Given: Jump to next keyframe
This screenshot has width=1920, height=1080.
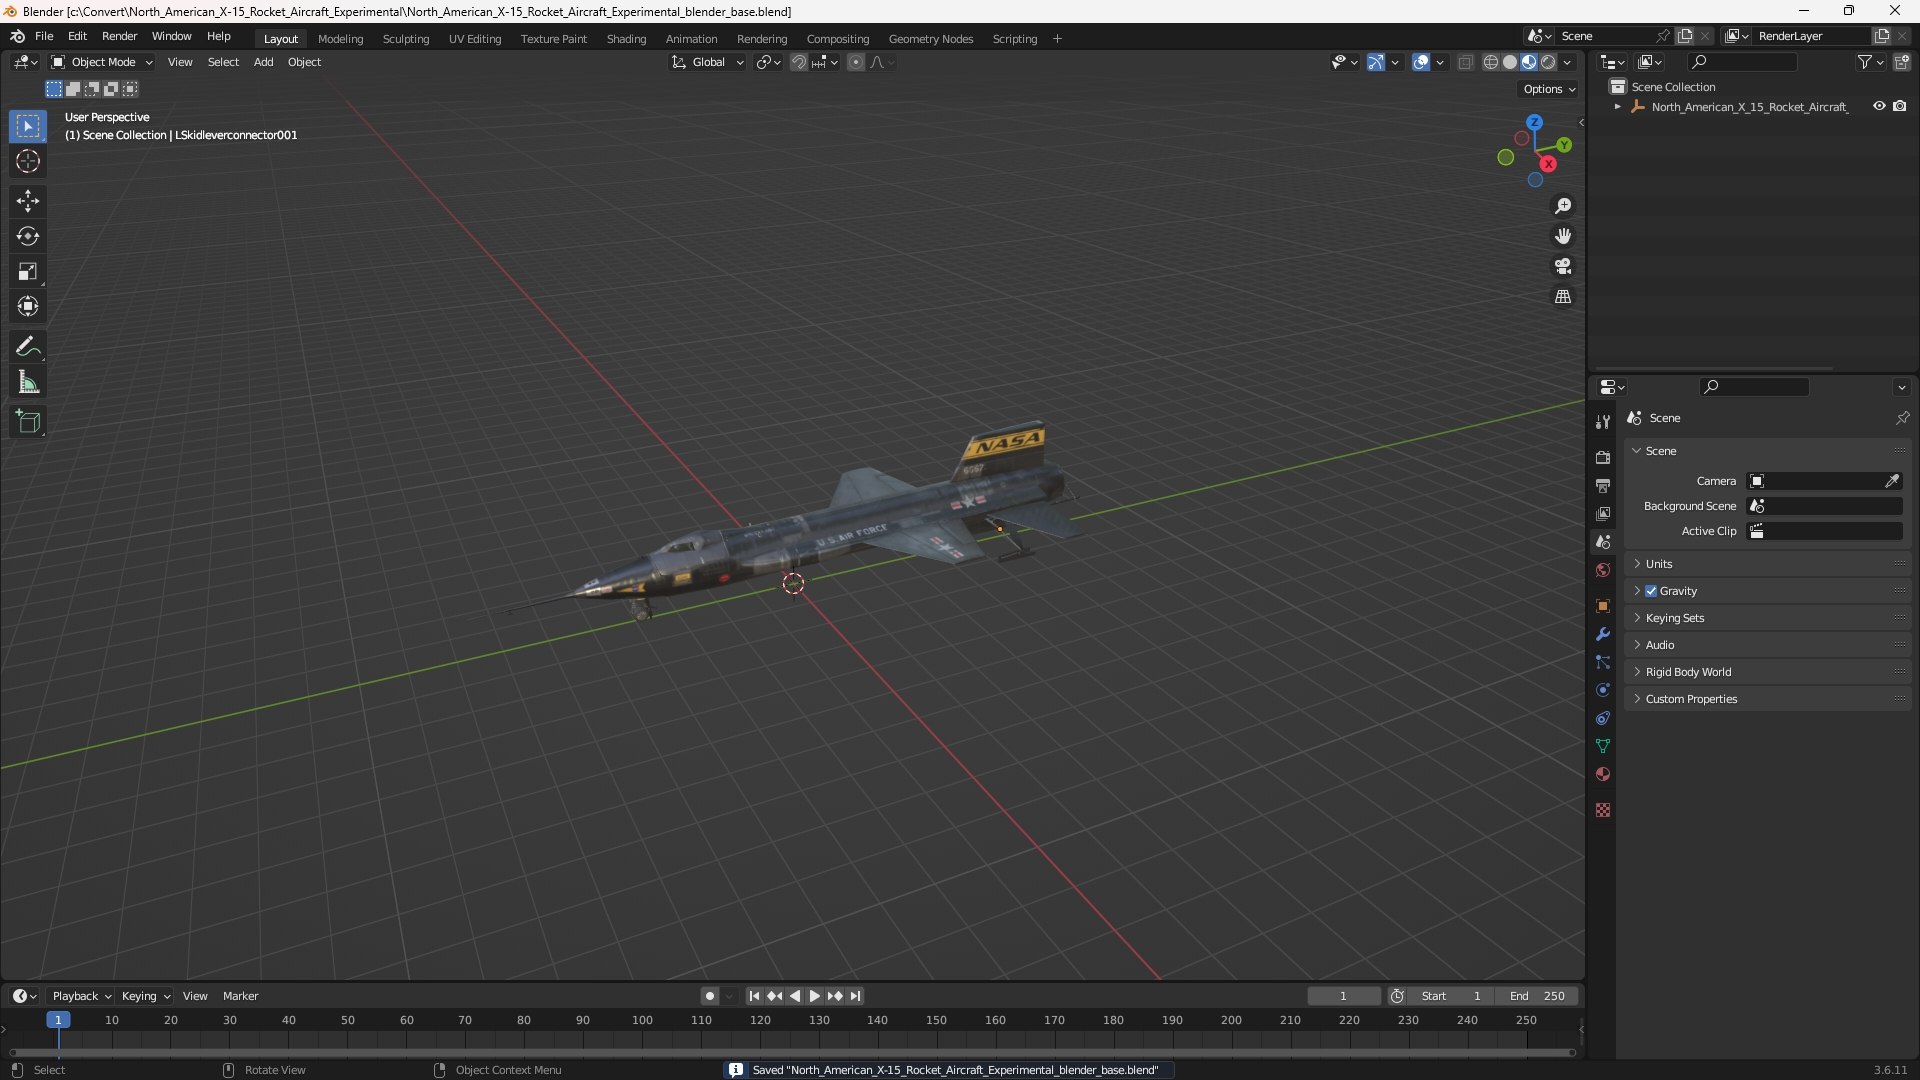Looking at the screenshot, I should coord(834,996).
